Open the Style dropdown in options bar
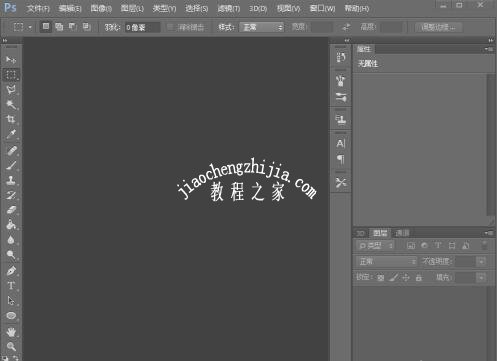Viewport: 497px width, 361px height. [x=262, y=27]
